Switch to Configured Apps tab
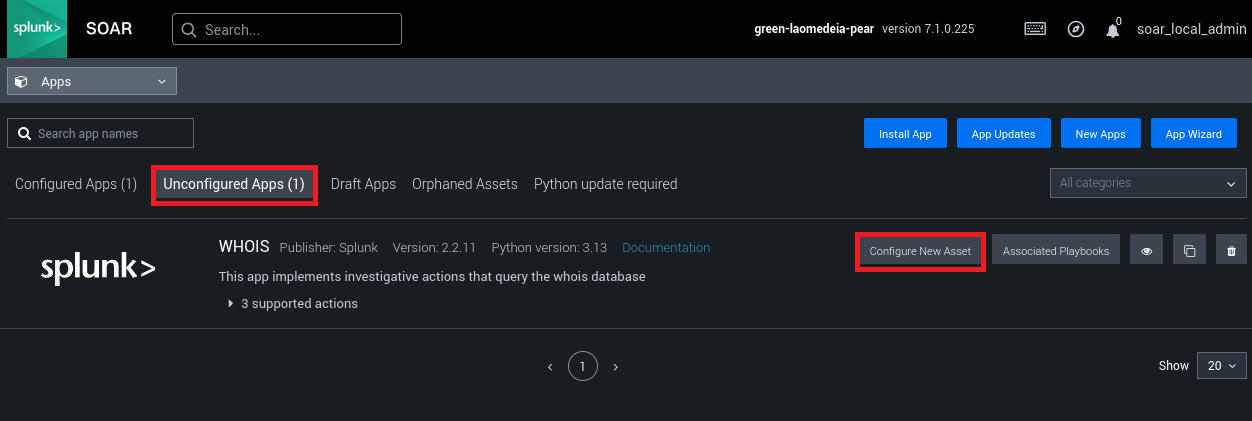 [76, 184]
